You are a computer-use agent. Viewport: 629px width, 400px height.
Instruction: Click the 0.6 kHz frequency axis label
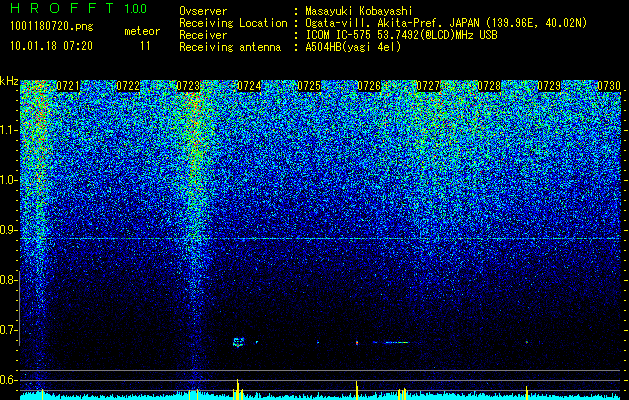tap(9, 380)
